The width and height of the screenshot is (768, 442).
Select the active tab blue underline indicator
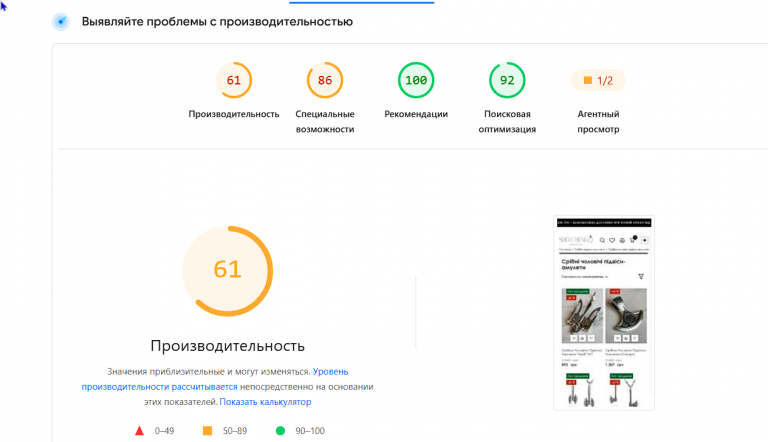click(361, 2)
